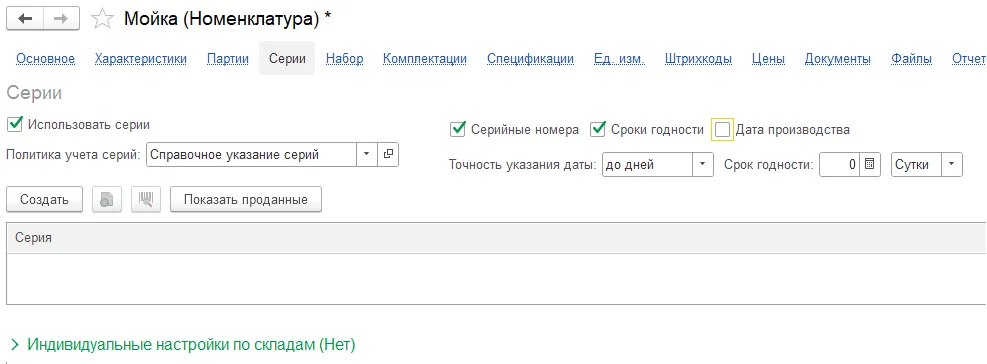
Task: Click the Справочное указание серий field
Action: tap(251, 154)
